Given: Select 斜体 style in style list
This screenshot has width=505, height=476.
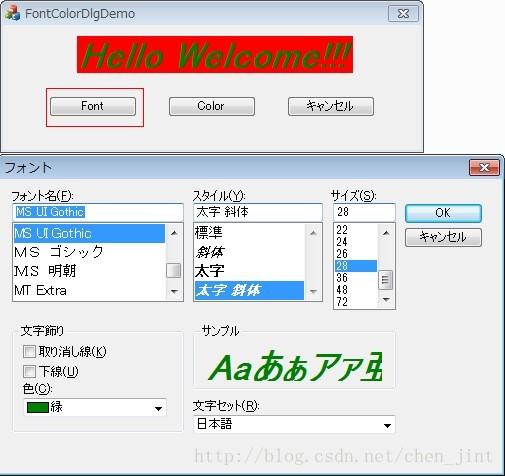Looking at the screenshot, I should pos(249,252).
